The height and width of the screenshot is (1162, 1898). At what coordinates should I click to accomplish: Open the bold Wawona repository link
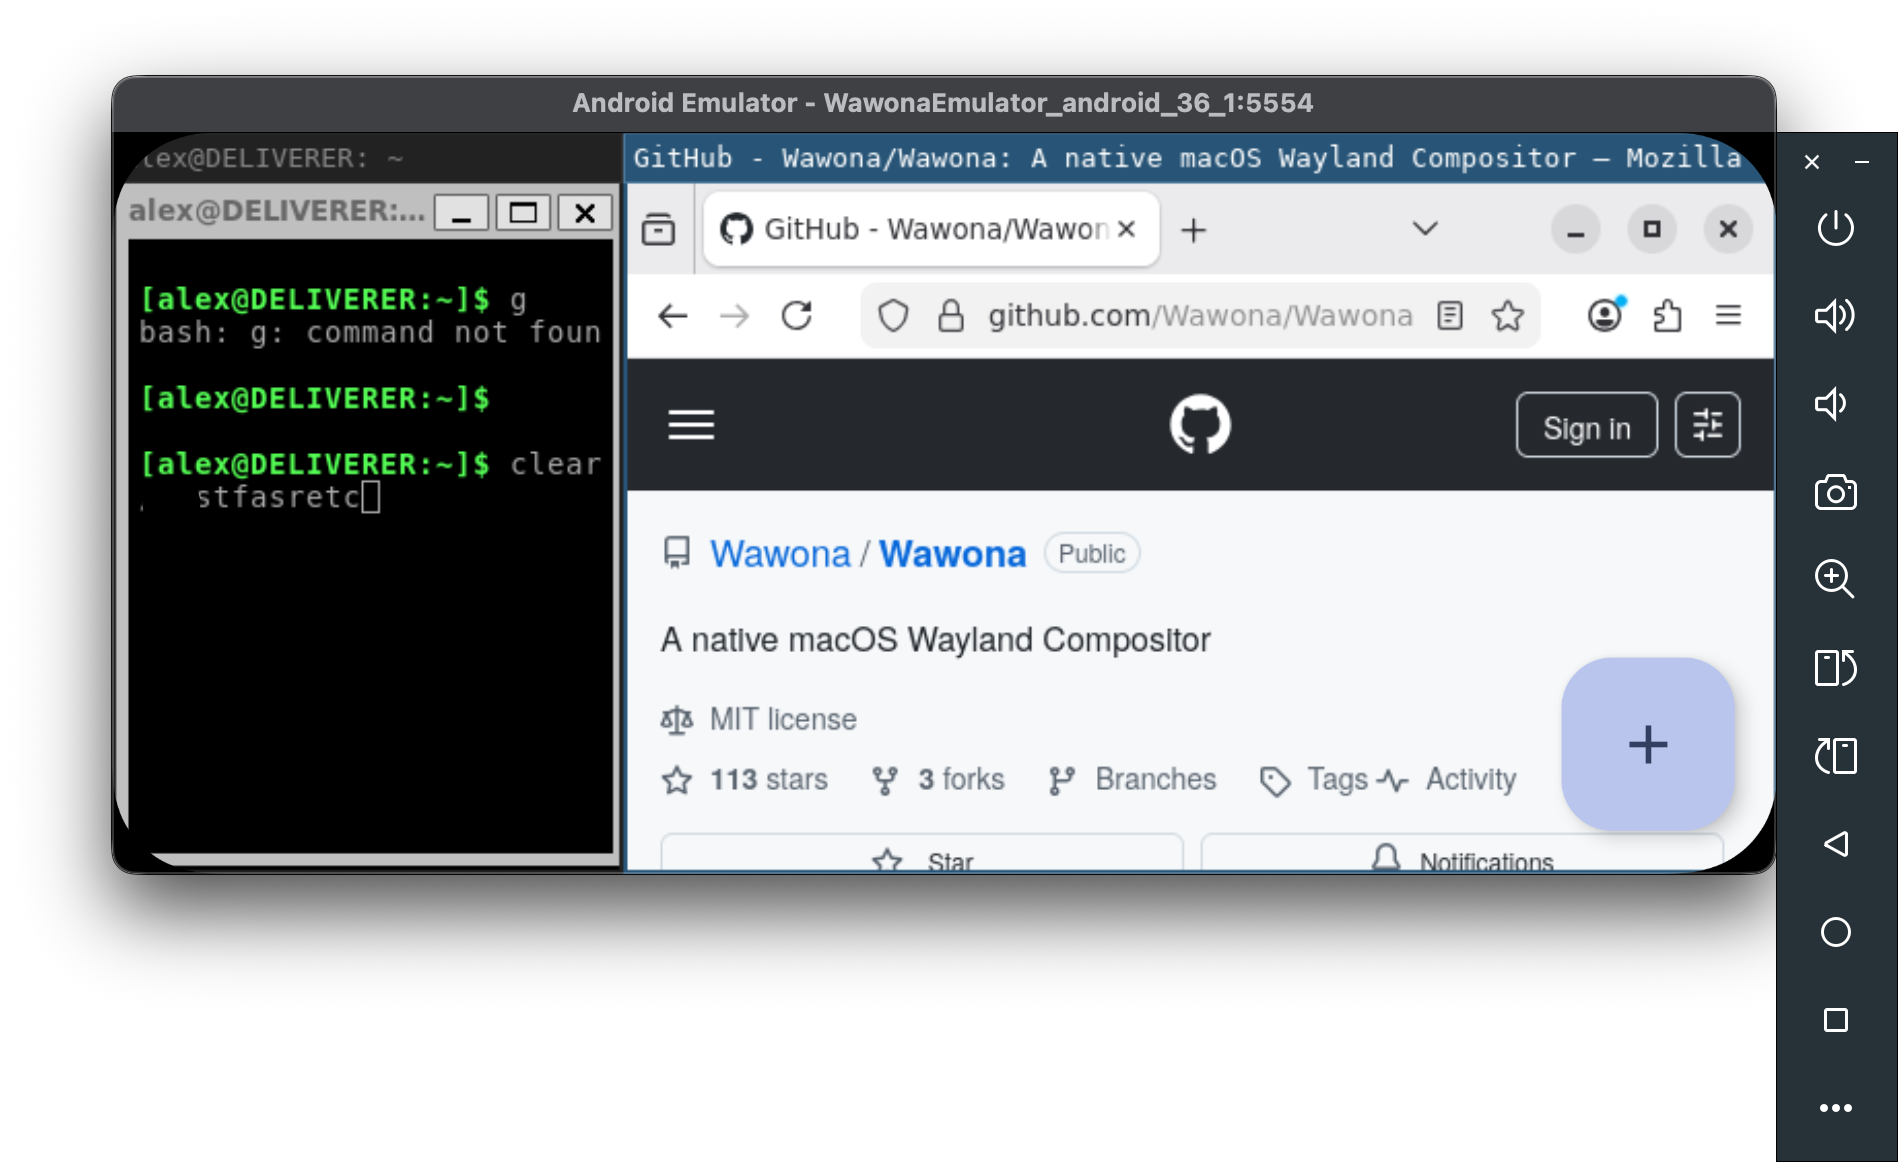coord(952,554)
